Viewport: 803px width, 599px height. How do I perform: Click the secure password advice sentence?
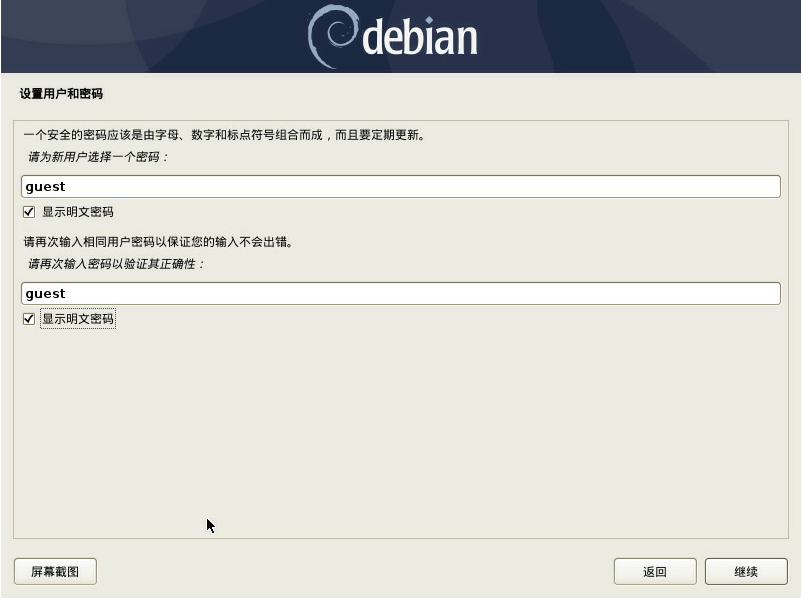[224, 135]
